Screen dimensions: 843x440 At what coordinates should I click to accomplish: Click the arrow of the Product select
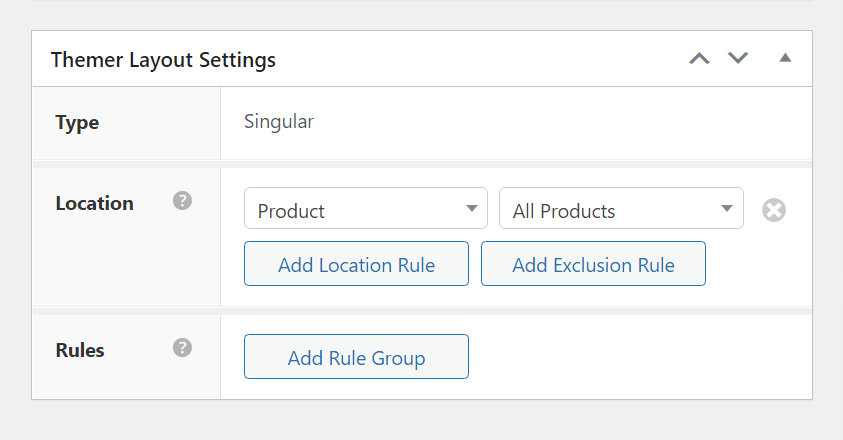tap(471, 209)
